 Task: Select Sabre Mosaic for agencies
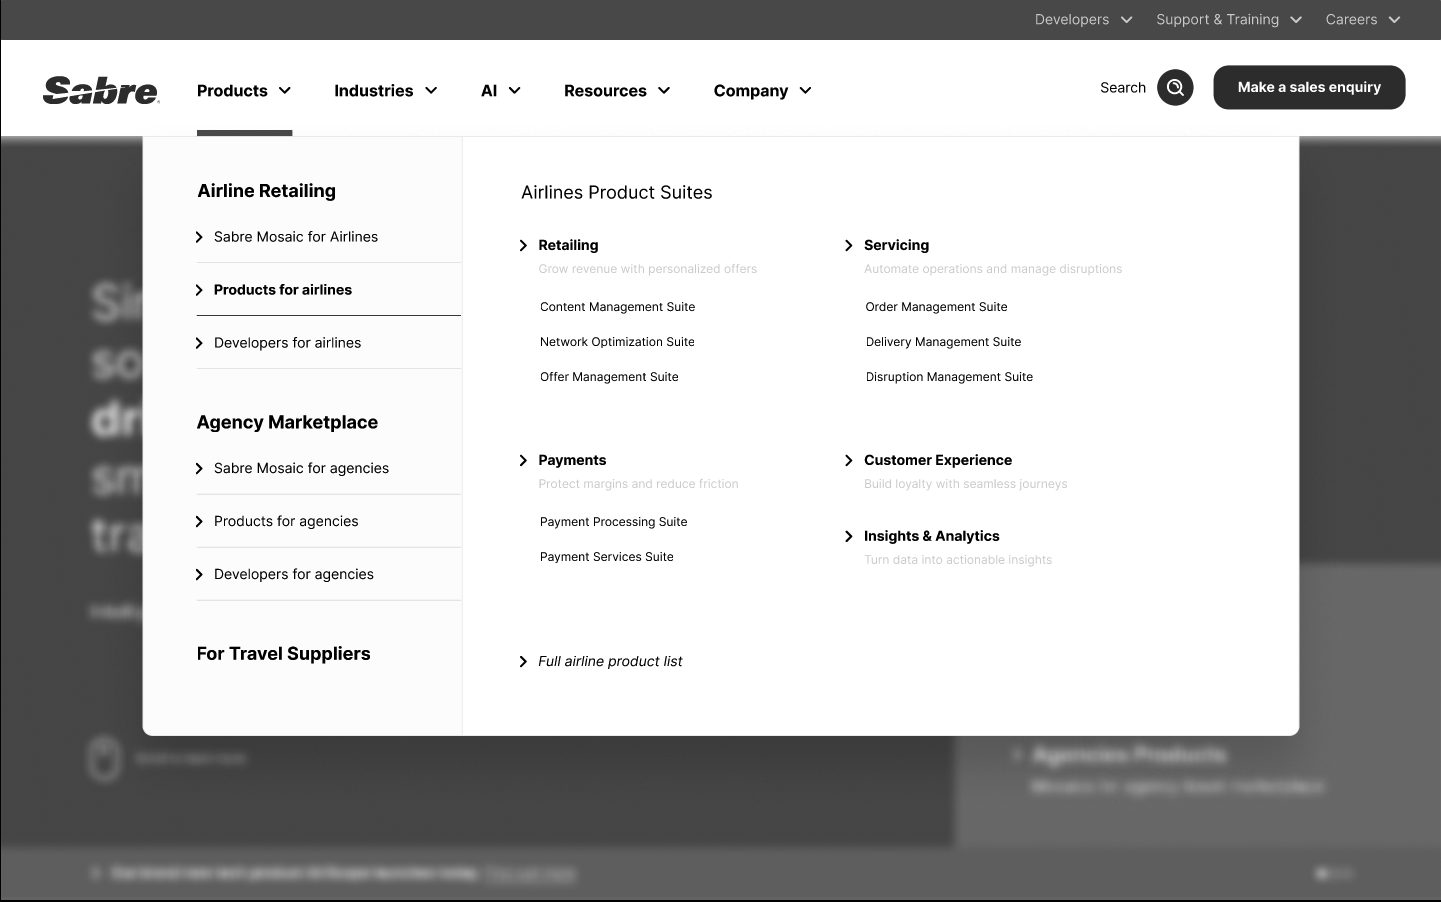[x=301, y=468]
